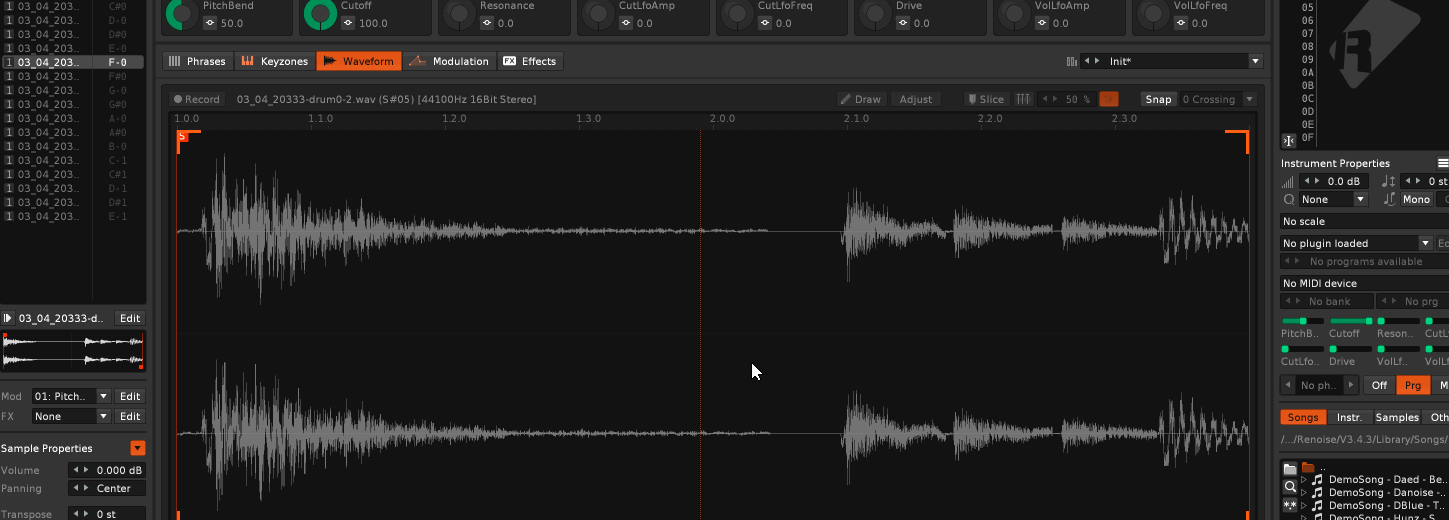Click the Record button
The height and width of the screenshot is (520, 1449).
click(x=195, y=99)
